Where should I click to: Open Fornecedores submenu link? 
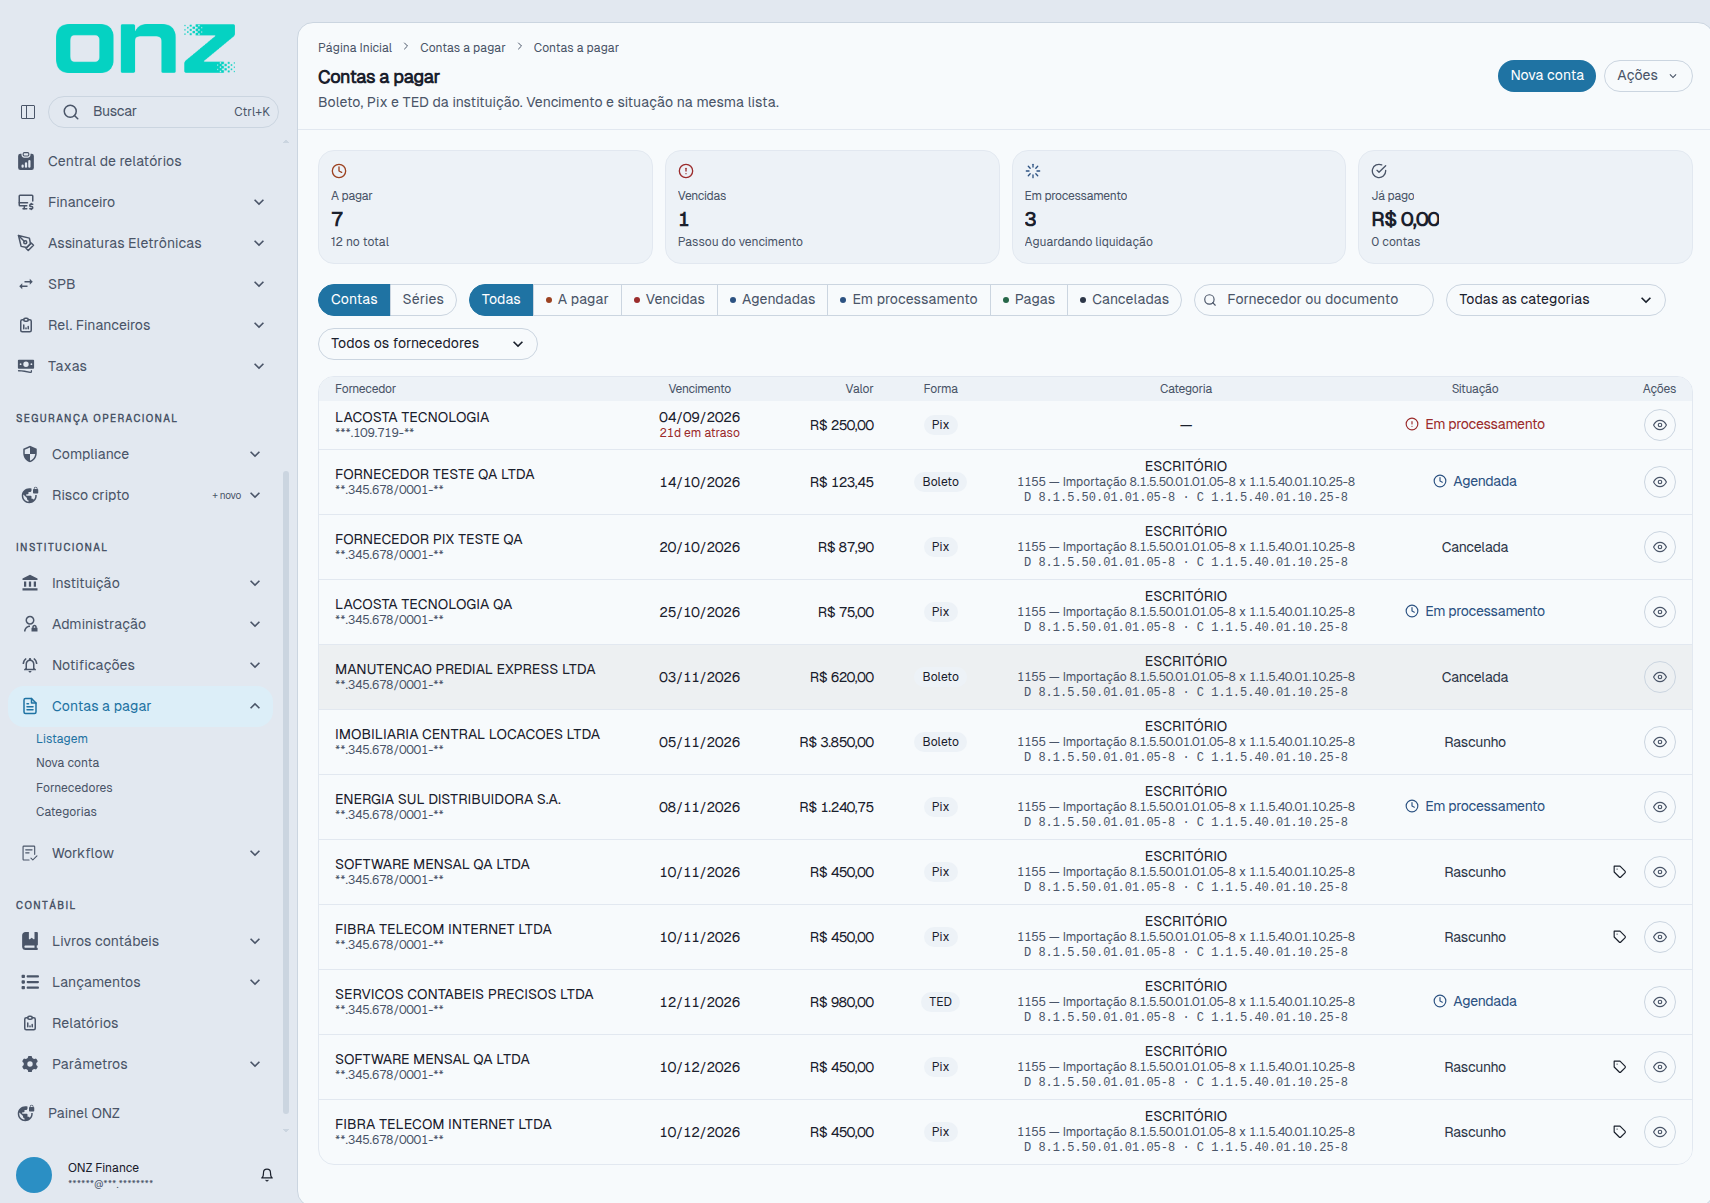coord(74,788)
